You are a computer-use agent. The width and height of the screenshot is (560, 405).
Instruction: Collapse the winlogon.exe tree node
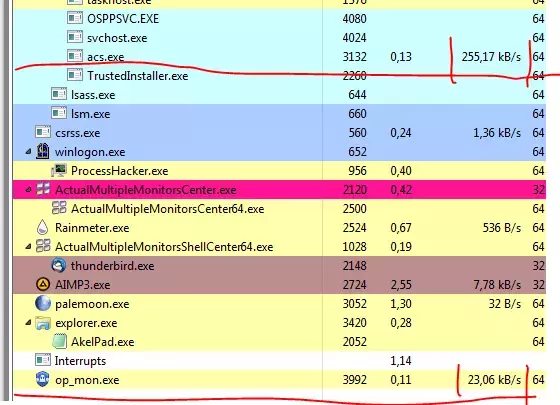click(28, 152)
